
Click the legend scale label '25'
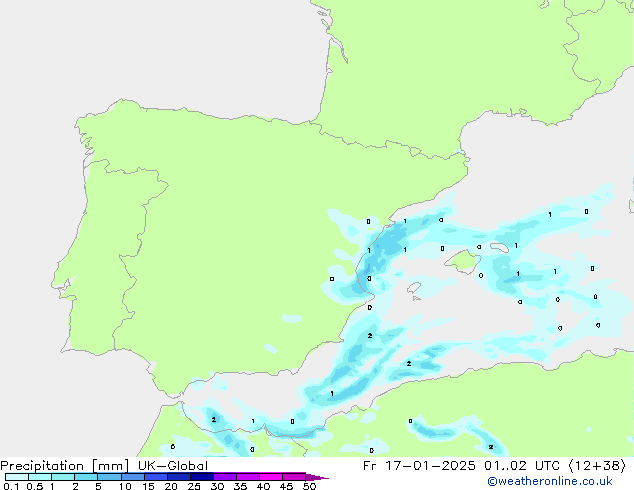(194, 486)
